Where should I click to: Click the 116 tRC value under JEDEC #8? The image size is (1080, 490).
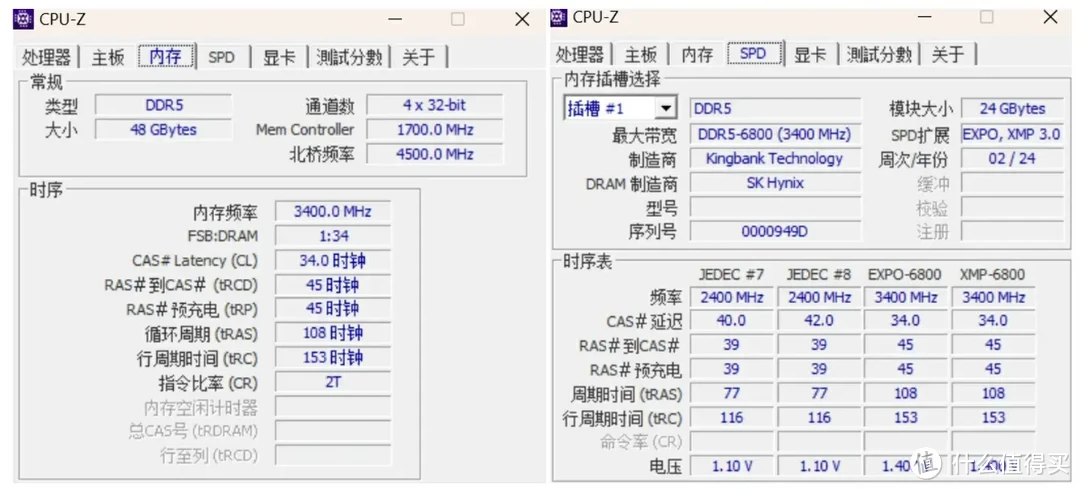(818, 418)
